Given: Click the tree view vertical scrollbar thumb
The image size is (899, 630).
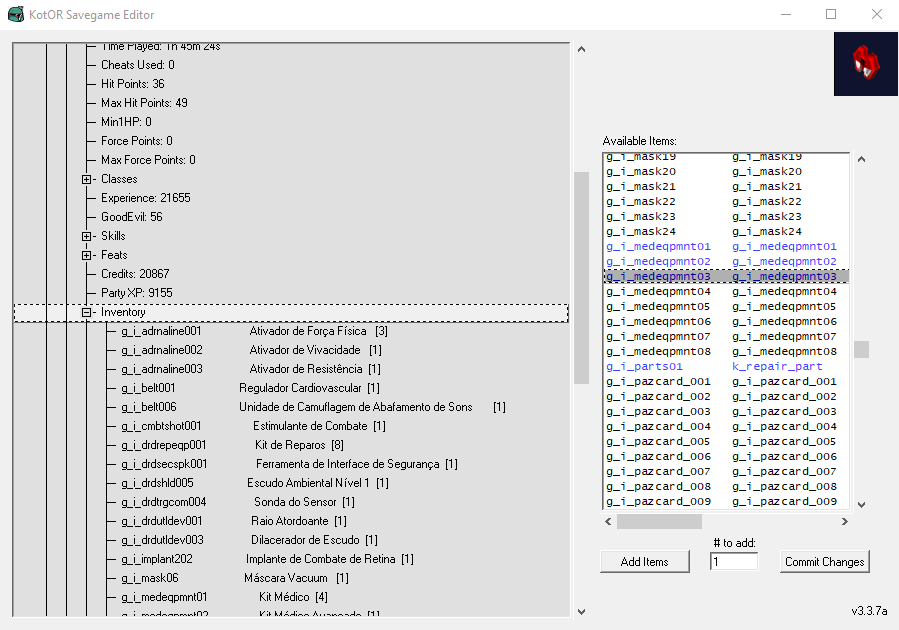Looking at the screenshot, I should (x=581, y=277).
